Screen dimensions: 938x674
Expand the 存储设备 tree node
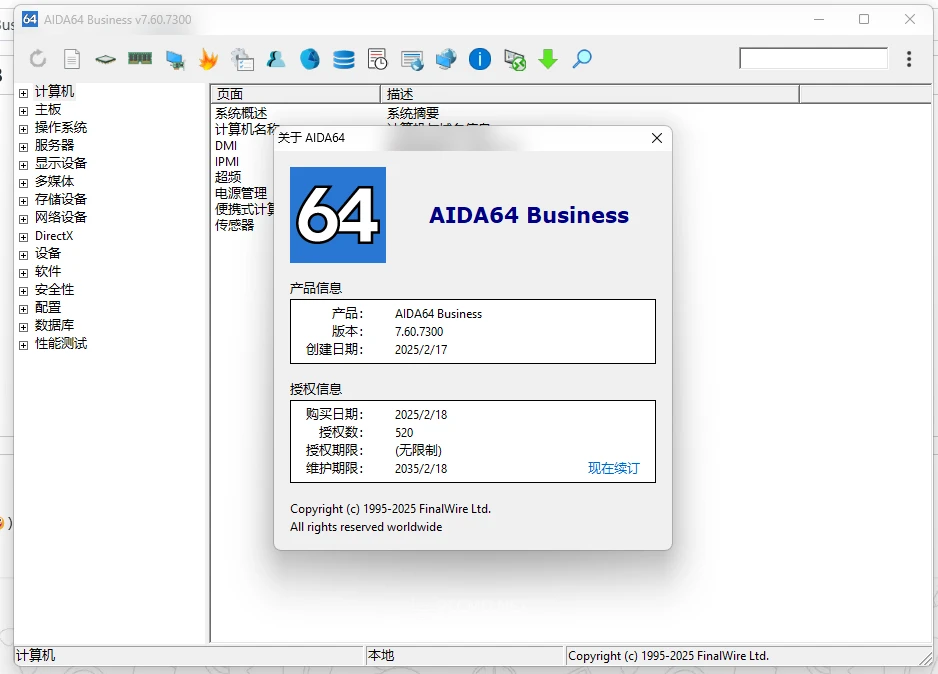click(23, 201)
